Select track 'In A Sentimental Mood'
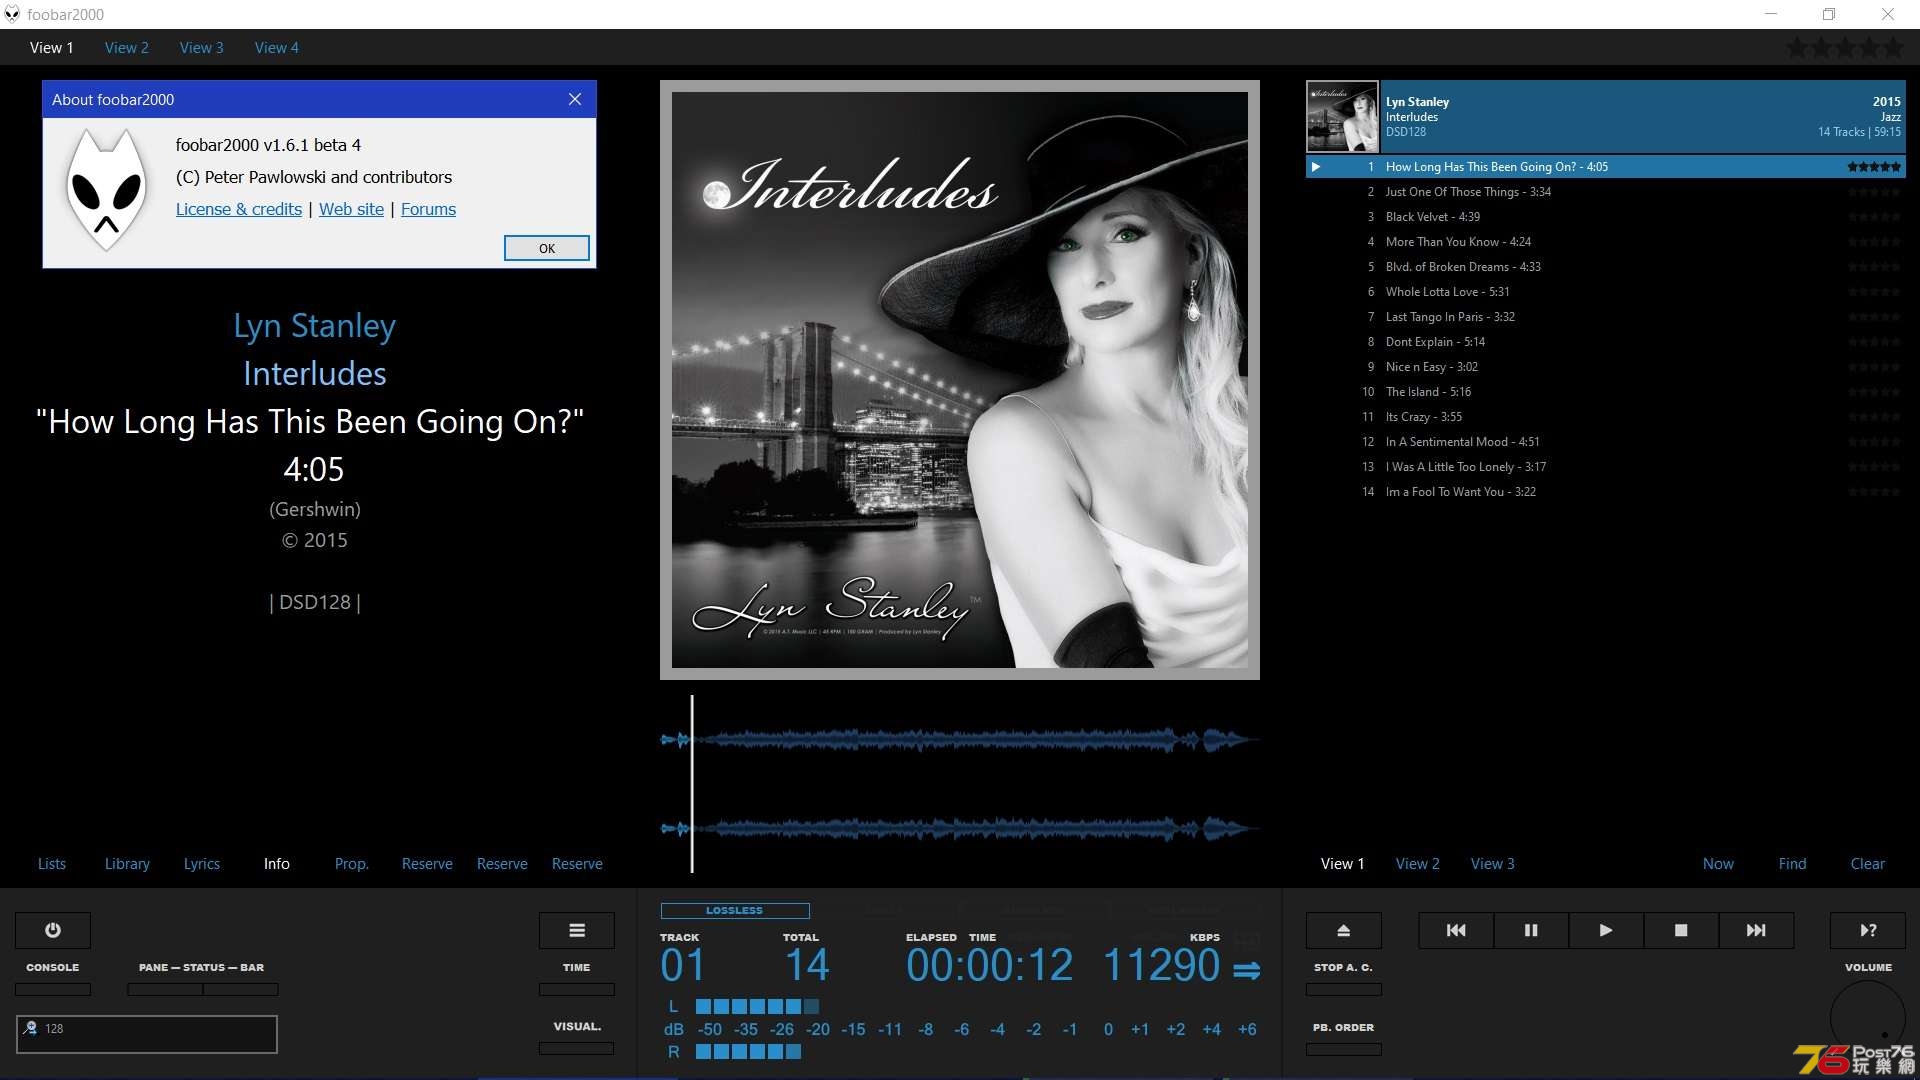Screen dimensions: 1920x1080 click(1605, 442)
